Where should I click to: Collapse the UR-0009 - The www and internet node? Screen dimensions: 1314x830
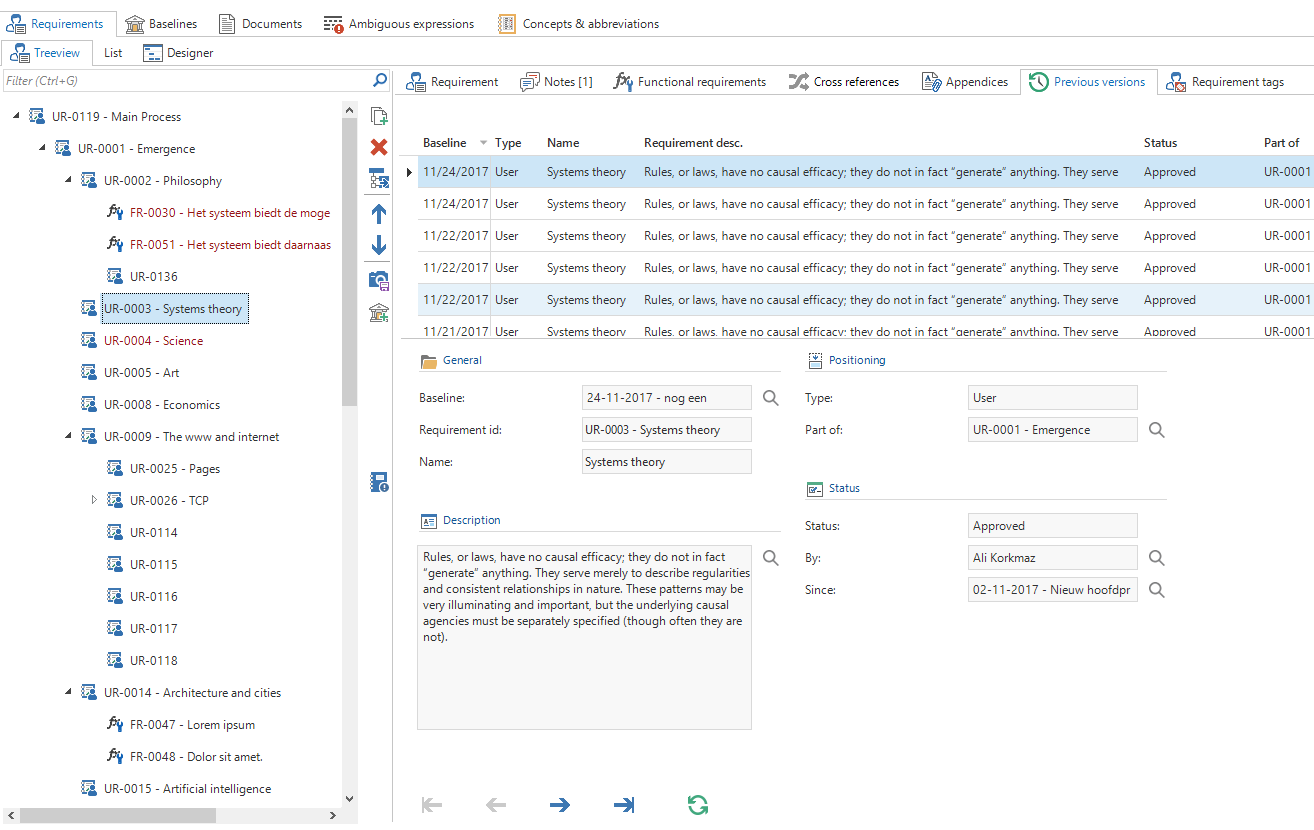(68, 436)
